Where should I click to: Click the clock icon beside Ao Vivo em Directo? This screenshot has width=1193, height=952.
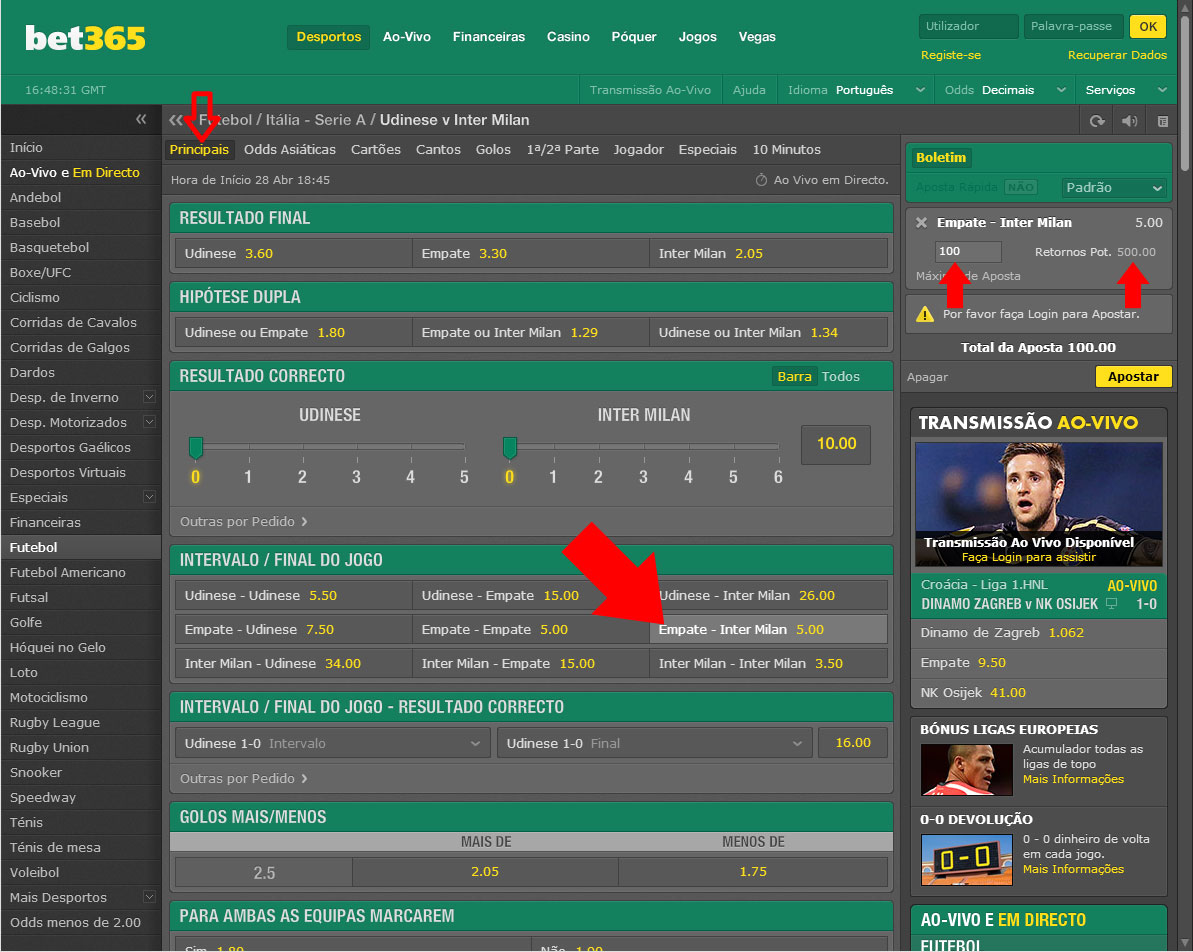click(x=761, y=180)
